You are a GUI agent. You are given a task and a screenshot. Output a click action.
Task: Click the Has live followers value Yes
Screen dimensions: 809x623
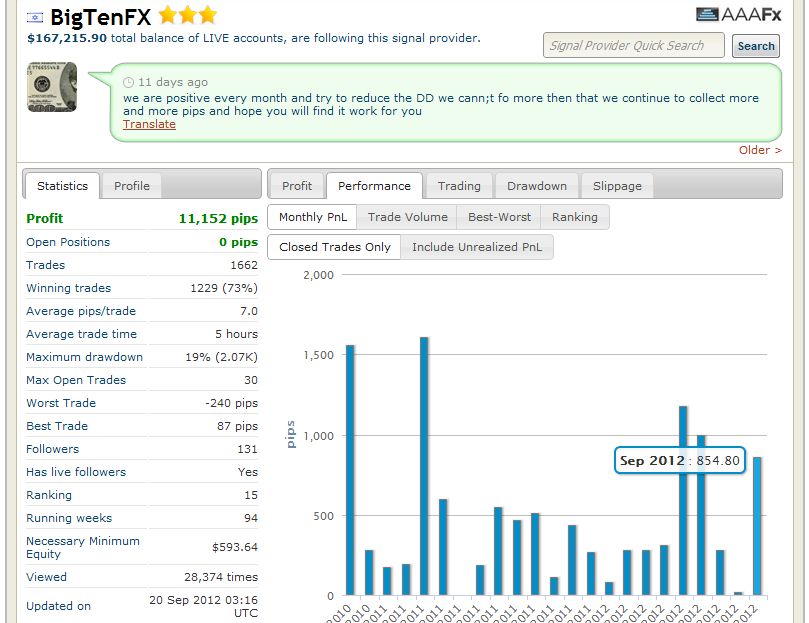point(248,472)
